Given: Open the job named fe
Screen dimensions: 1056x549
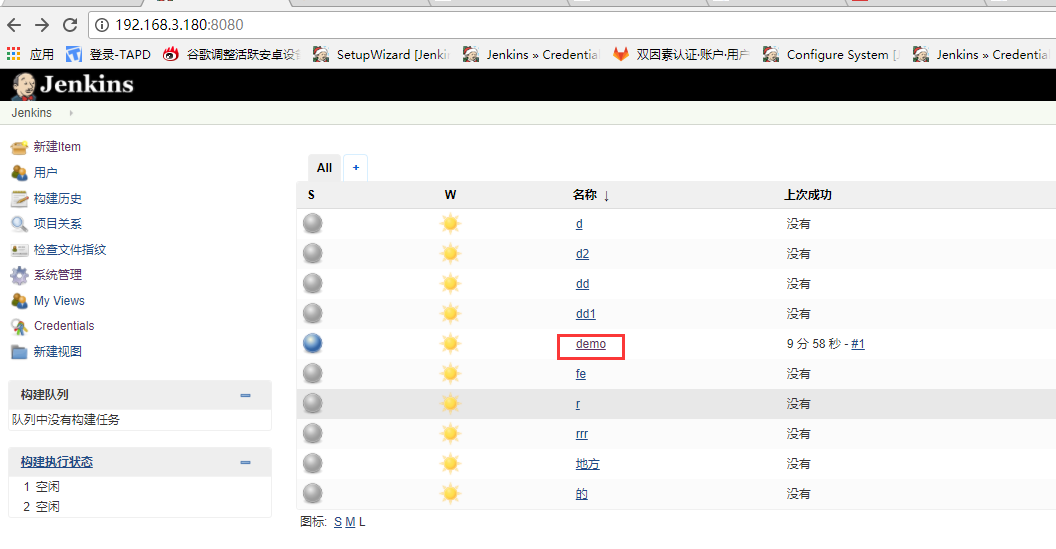Looking at the screenshot, I should [x=581, y=374].
